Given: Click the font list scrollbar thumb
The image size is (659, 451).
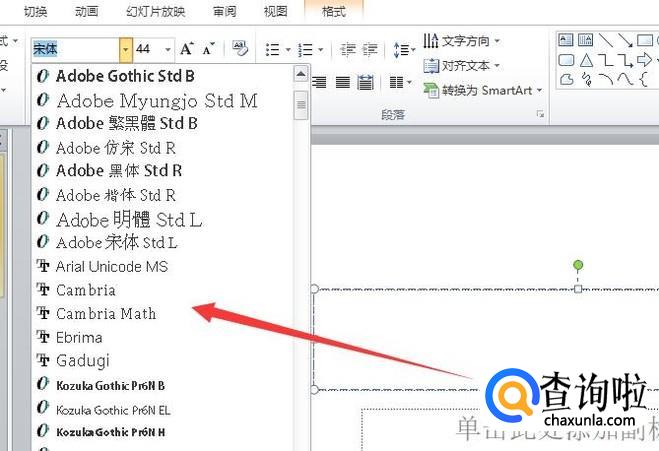Looking at the screenshot, I should [301, 105].
